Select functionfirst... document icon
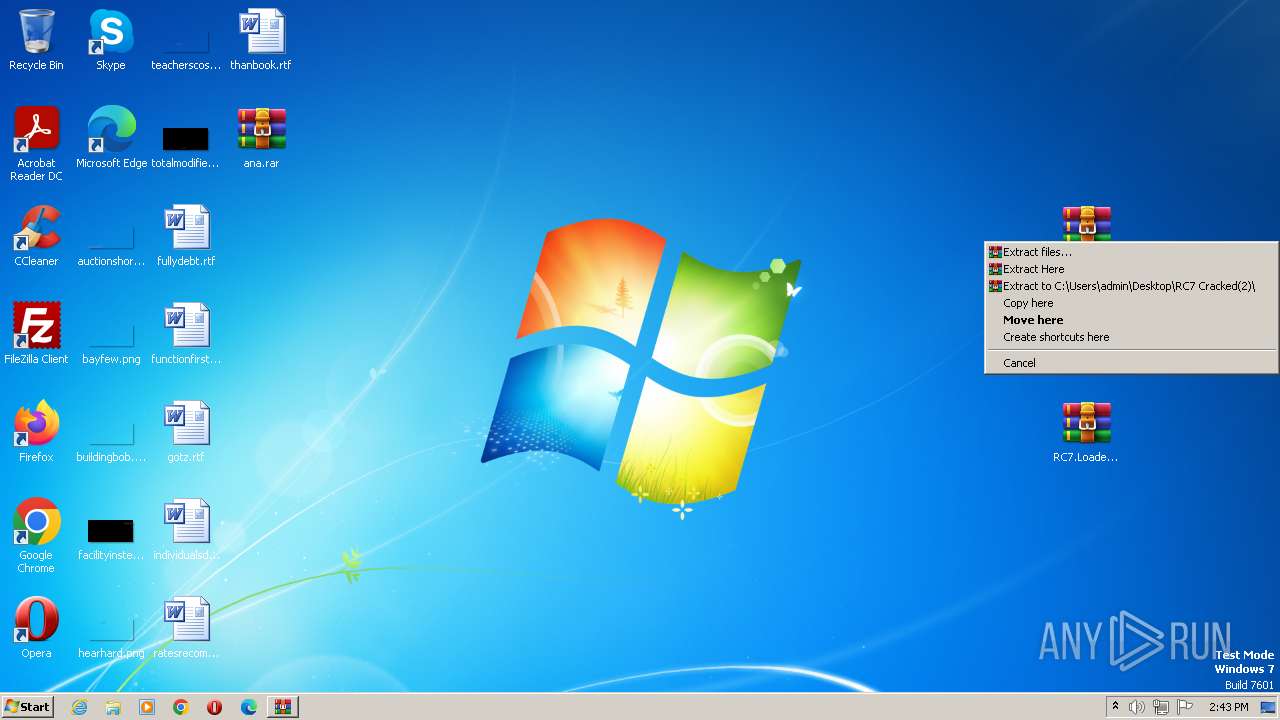 point(186,334)
